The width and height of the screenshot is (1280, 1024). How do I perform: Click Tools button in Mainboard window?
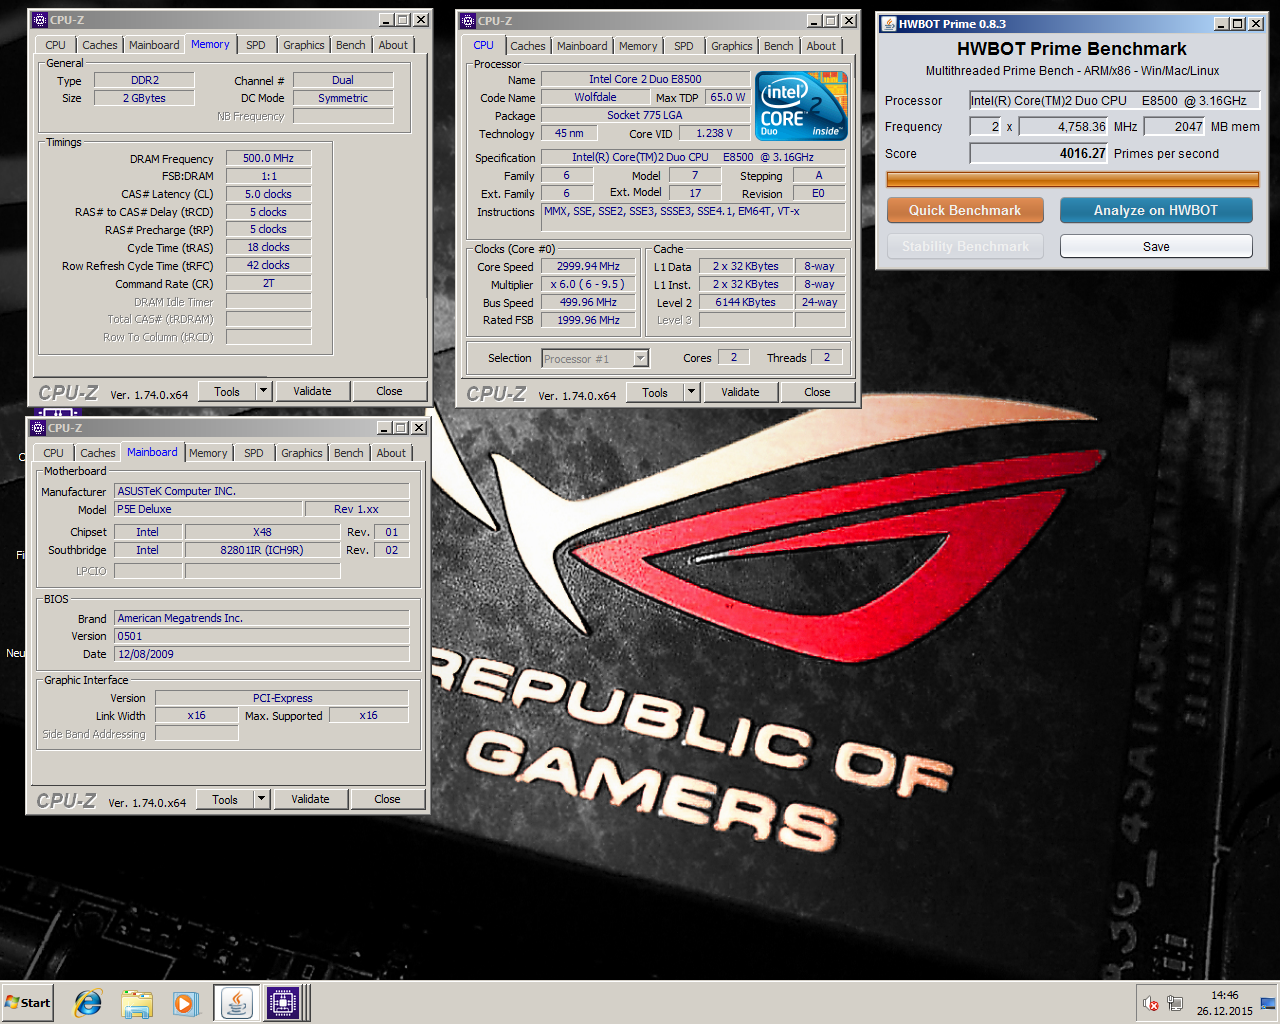[x=225, y=799]
